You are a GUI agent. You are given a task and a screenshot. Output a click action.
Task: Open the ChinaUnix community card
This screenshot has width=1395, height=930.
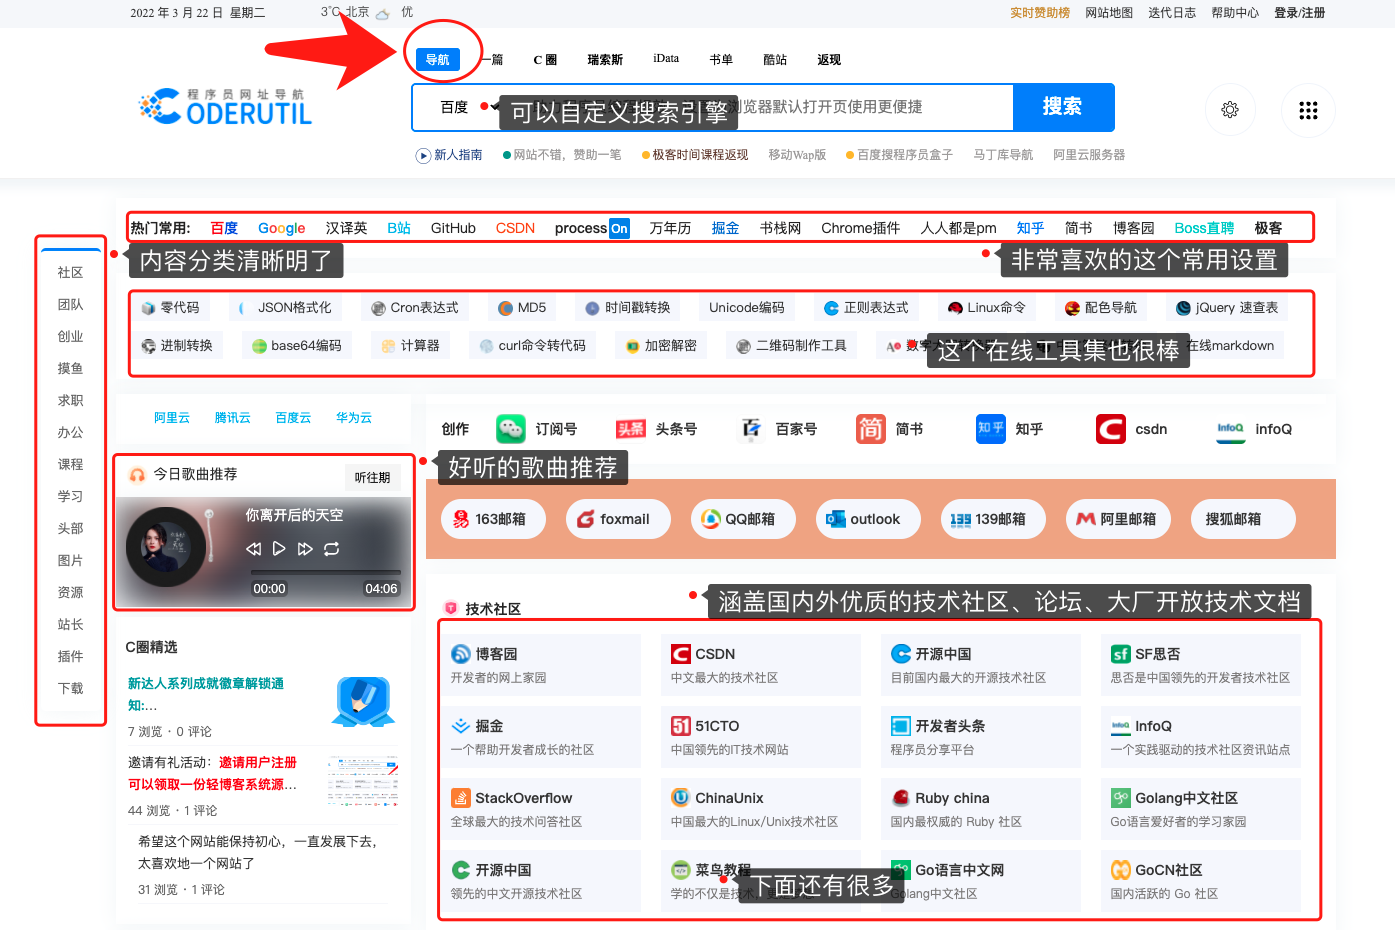[x=761, y=809]
